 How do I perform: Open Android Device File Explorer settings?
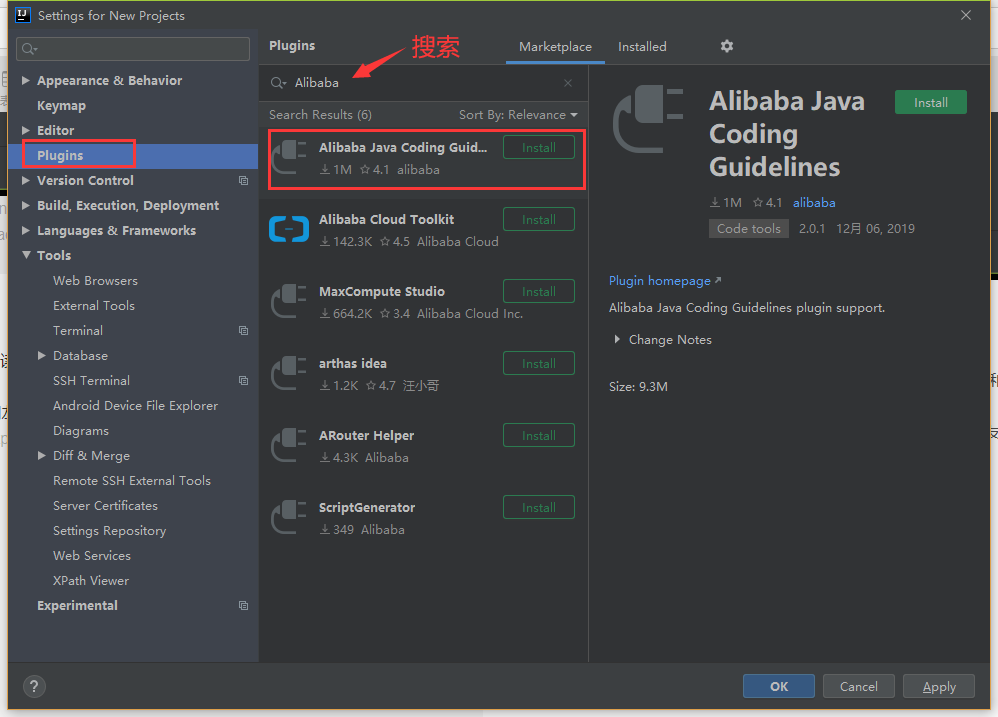[x=135, y=406]
